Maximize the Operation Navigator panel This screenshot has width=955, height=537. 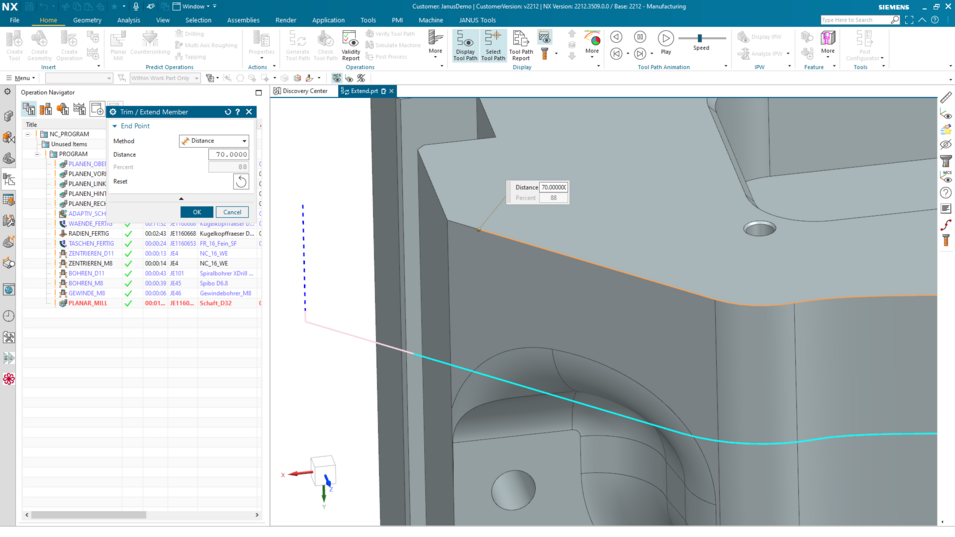click(258, 93)
